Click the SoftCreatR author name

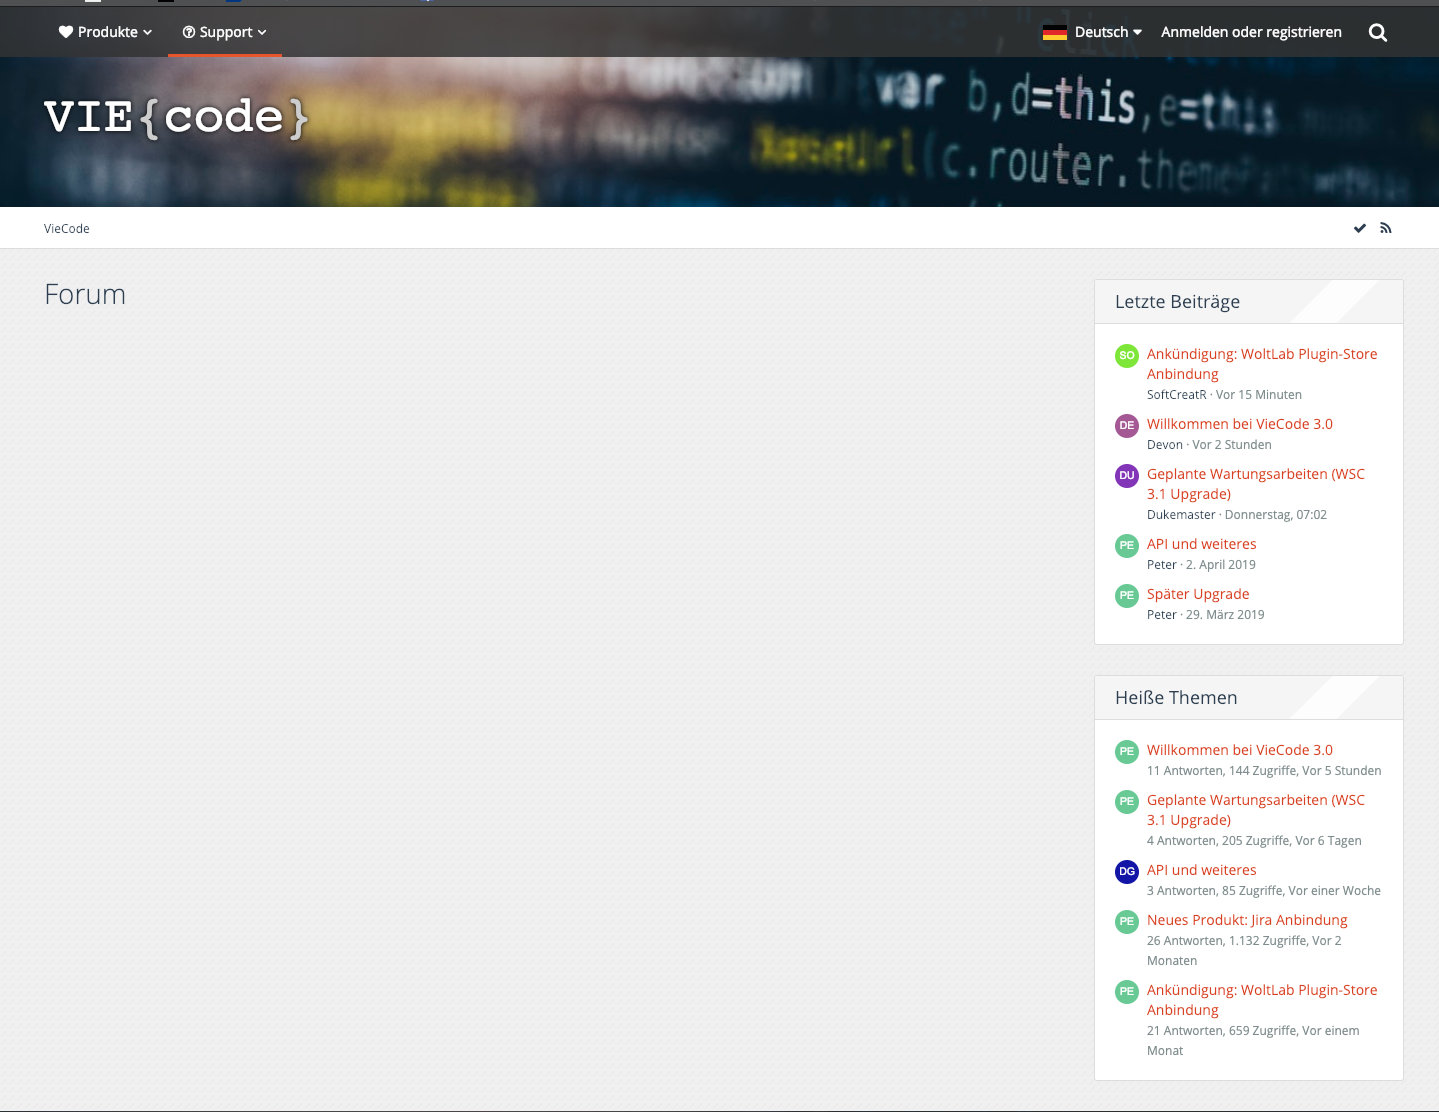(x=1176, y=395)
